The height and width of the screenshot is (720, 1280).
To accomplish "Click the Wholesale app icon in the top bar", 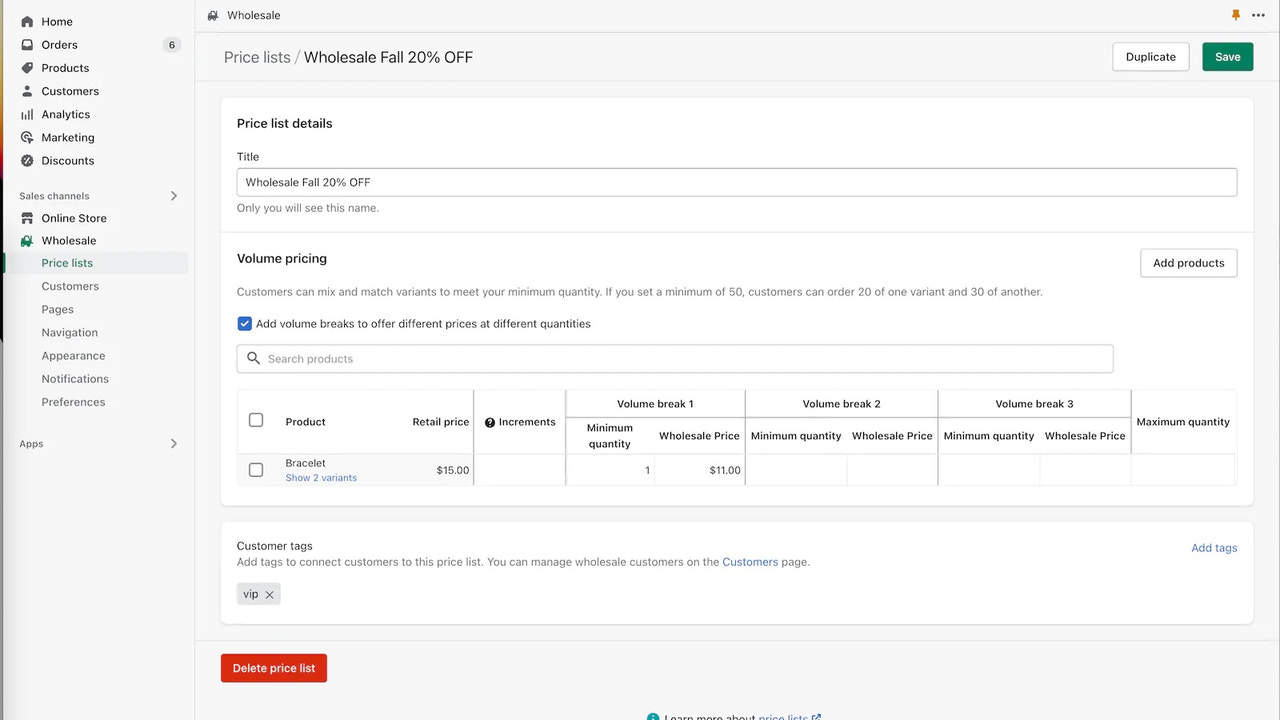I will click(x=212, y=15).
